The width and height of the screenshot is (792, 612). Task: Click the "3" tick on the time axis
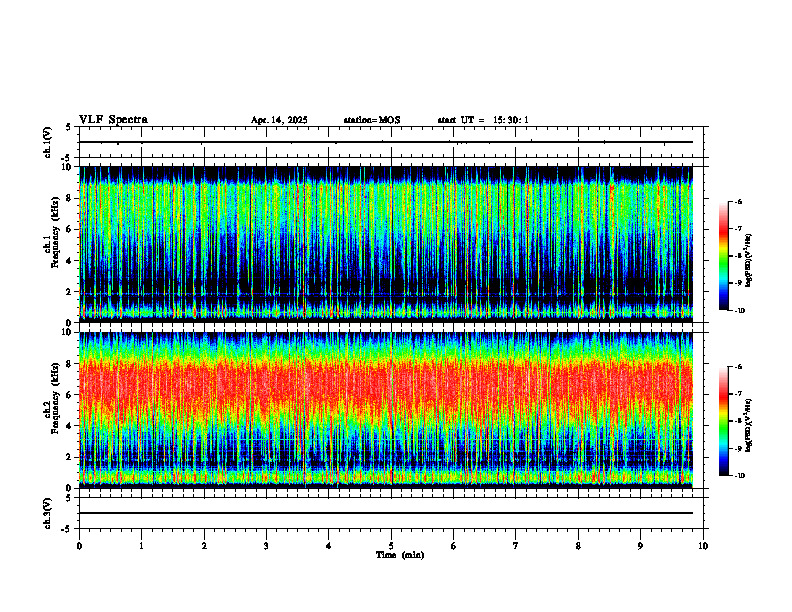[266, 546]
